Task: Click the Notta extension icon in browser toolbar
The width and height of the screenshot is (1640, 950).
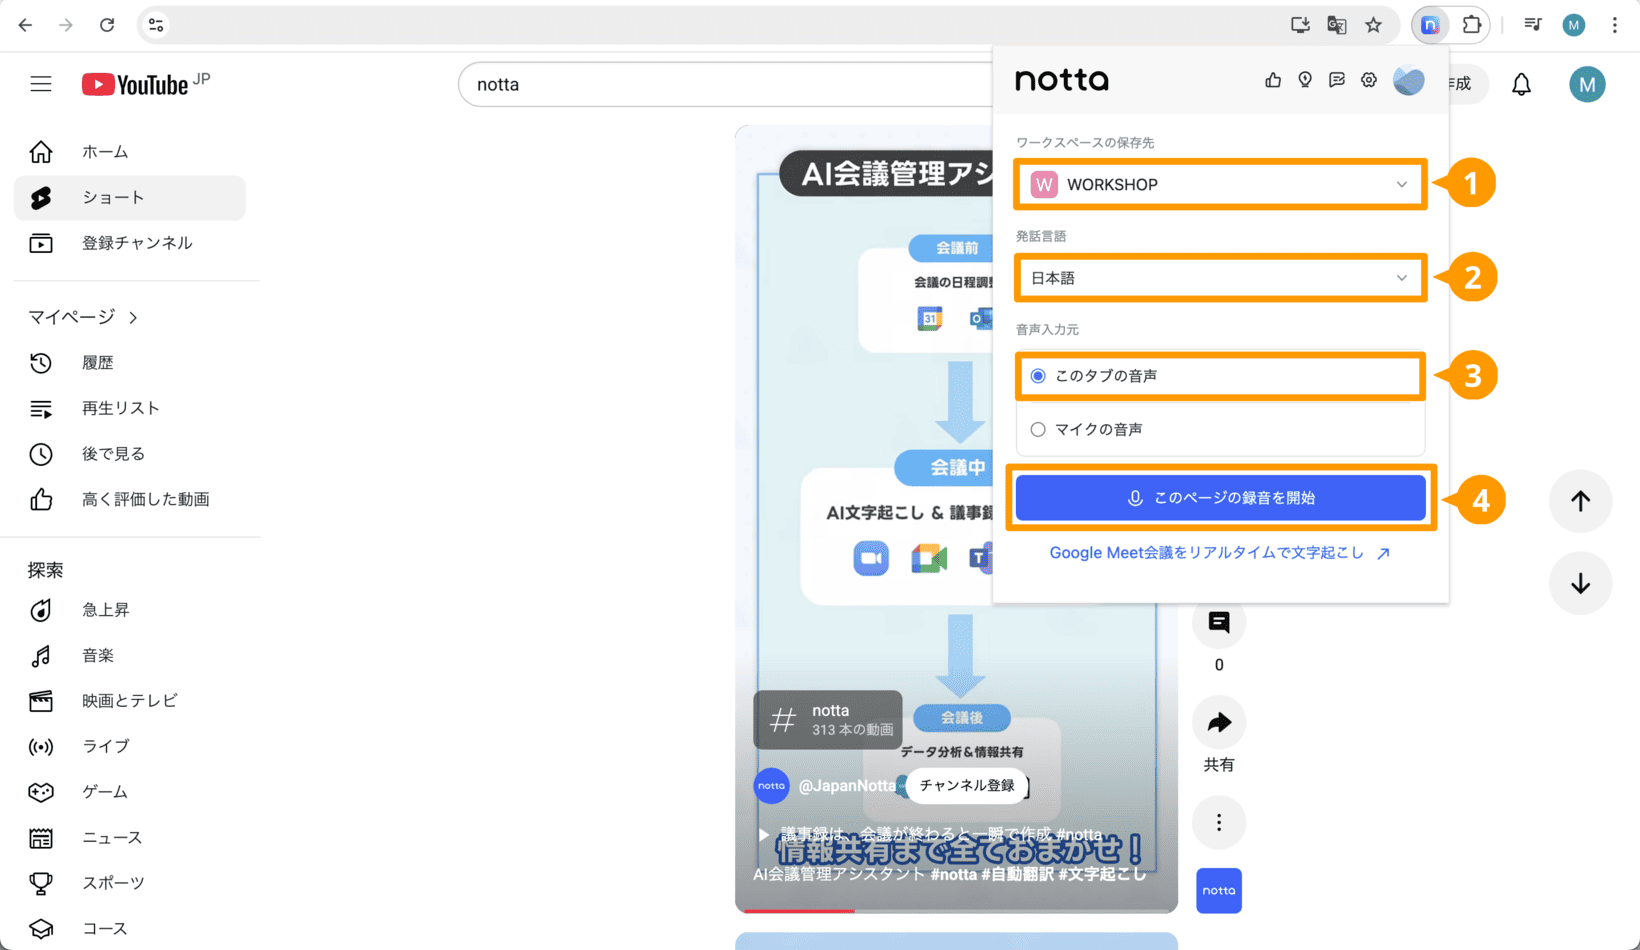Action: click(1430, 25)
